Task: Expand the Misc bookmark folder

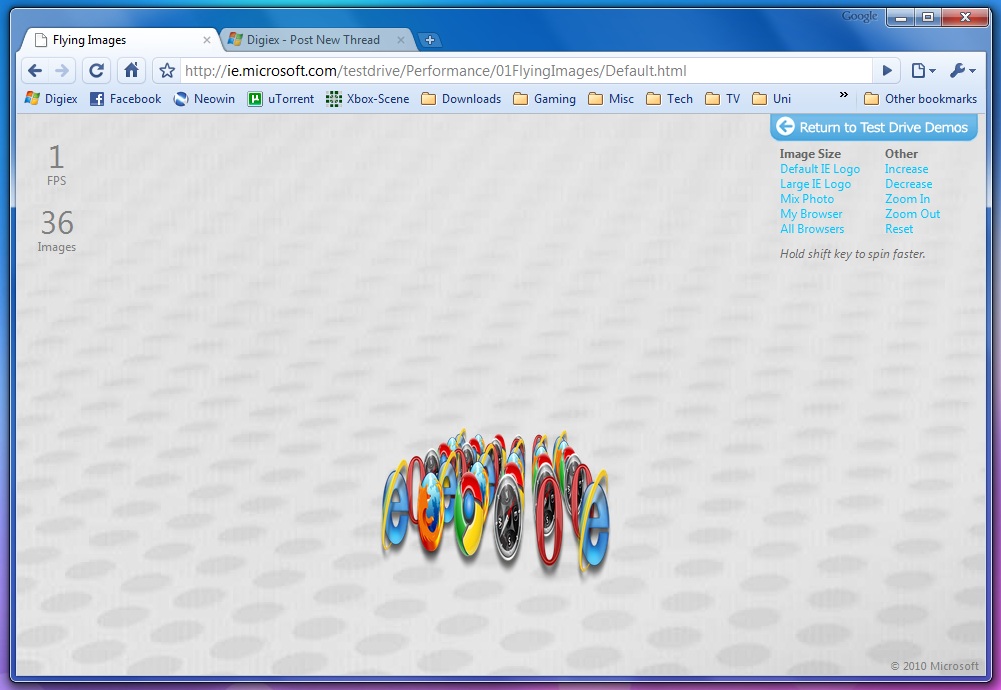Action: pyautogui.click(x=611, y=99)
